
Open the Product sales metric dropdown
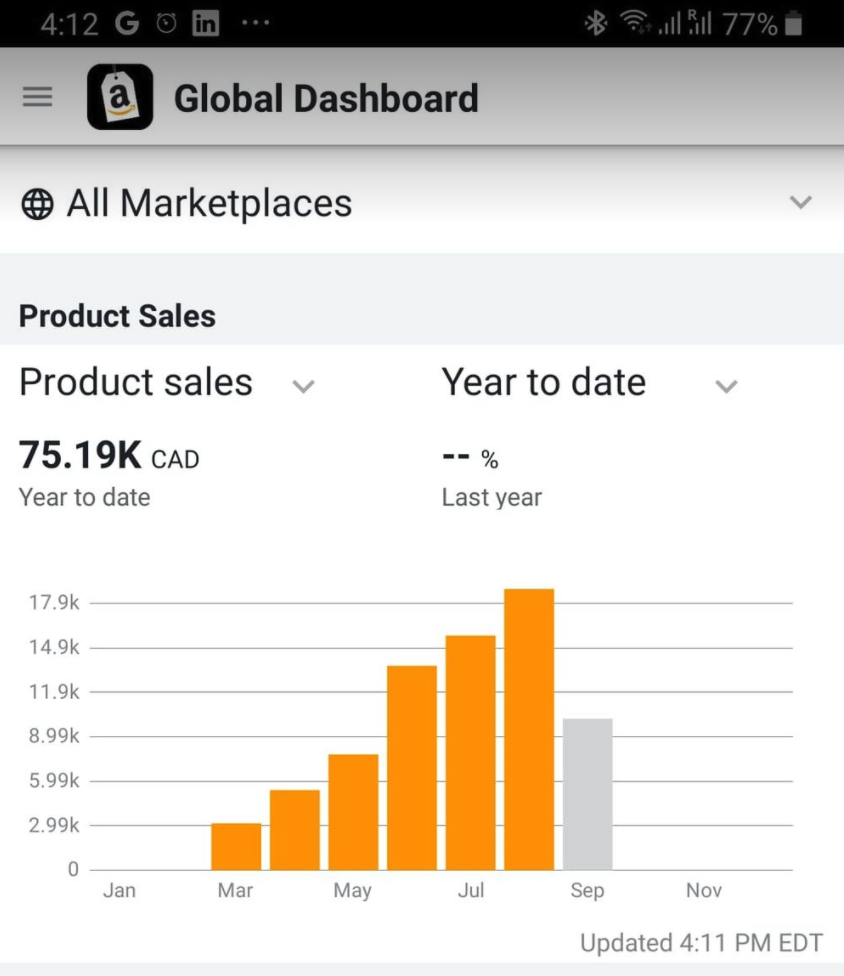pyautogui.click(x=303, y=387)
